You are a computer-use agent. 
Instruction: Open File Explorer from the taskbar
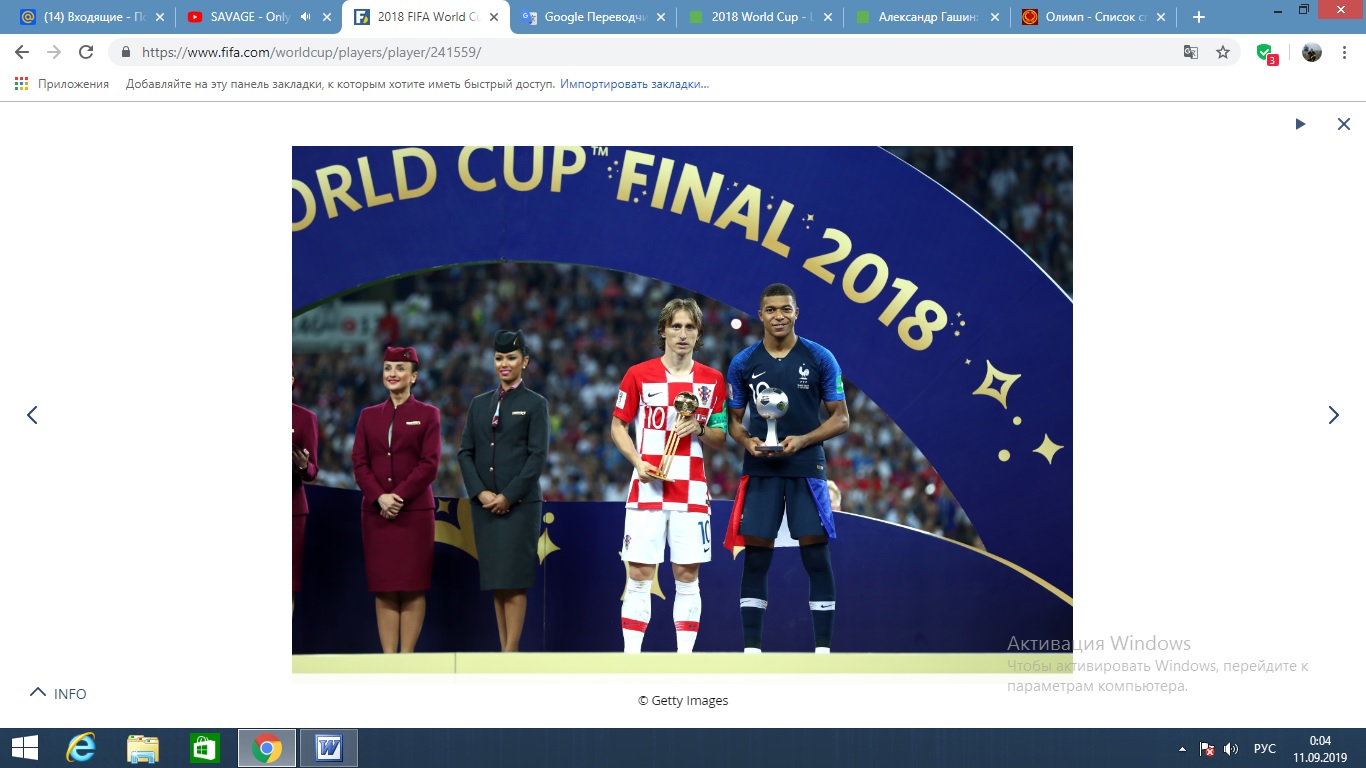tap(143, 748)
